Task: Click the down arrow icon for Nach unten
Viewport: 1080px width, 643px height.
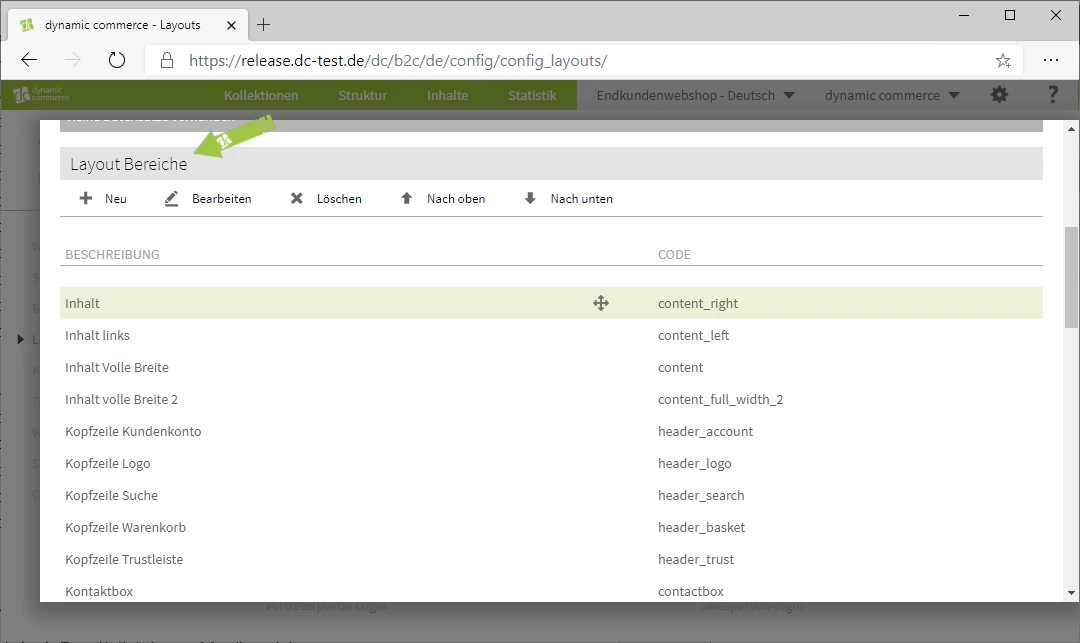Action: [530, 198]
